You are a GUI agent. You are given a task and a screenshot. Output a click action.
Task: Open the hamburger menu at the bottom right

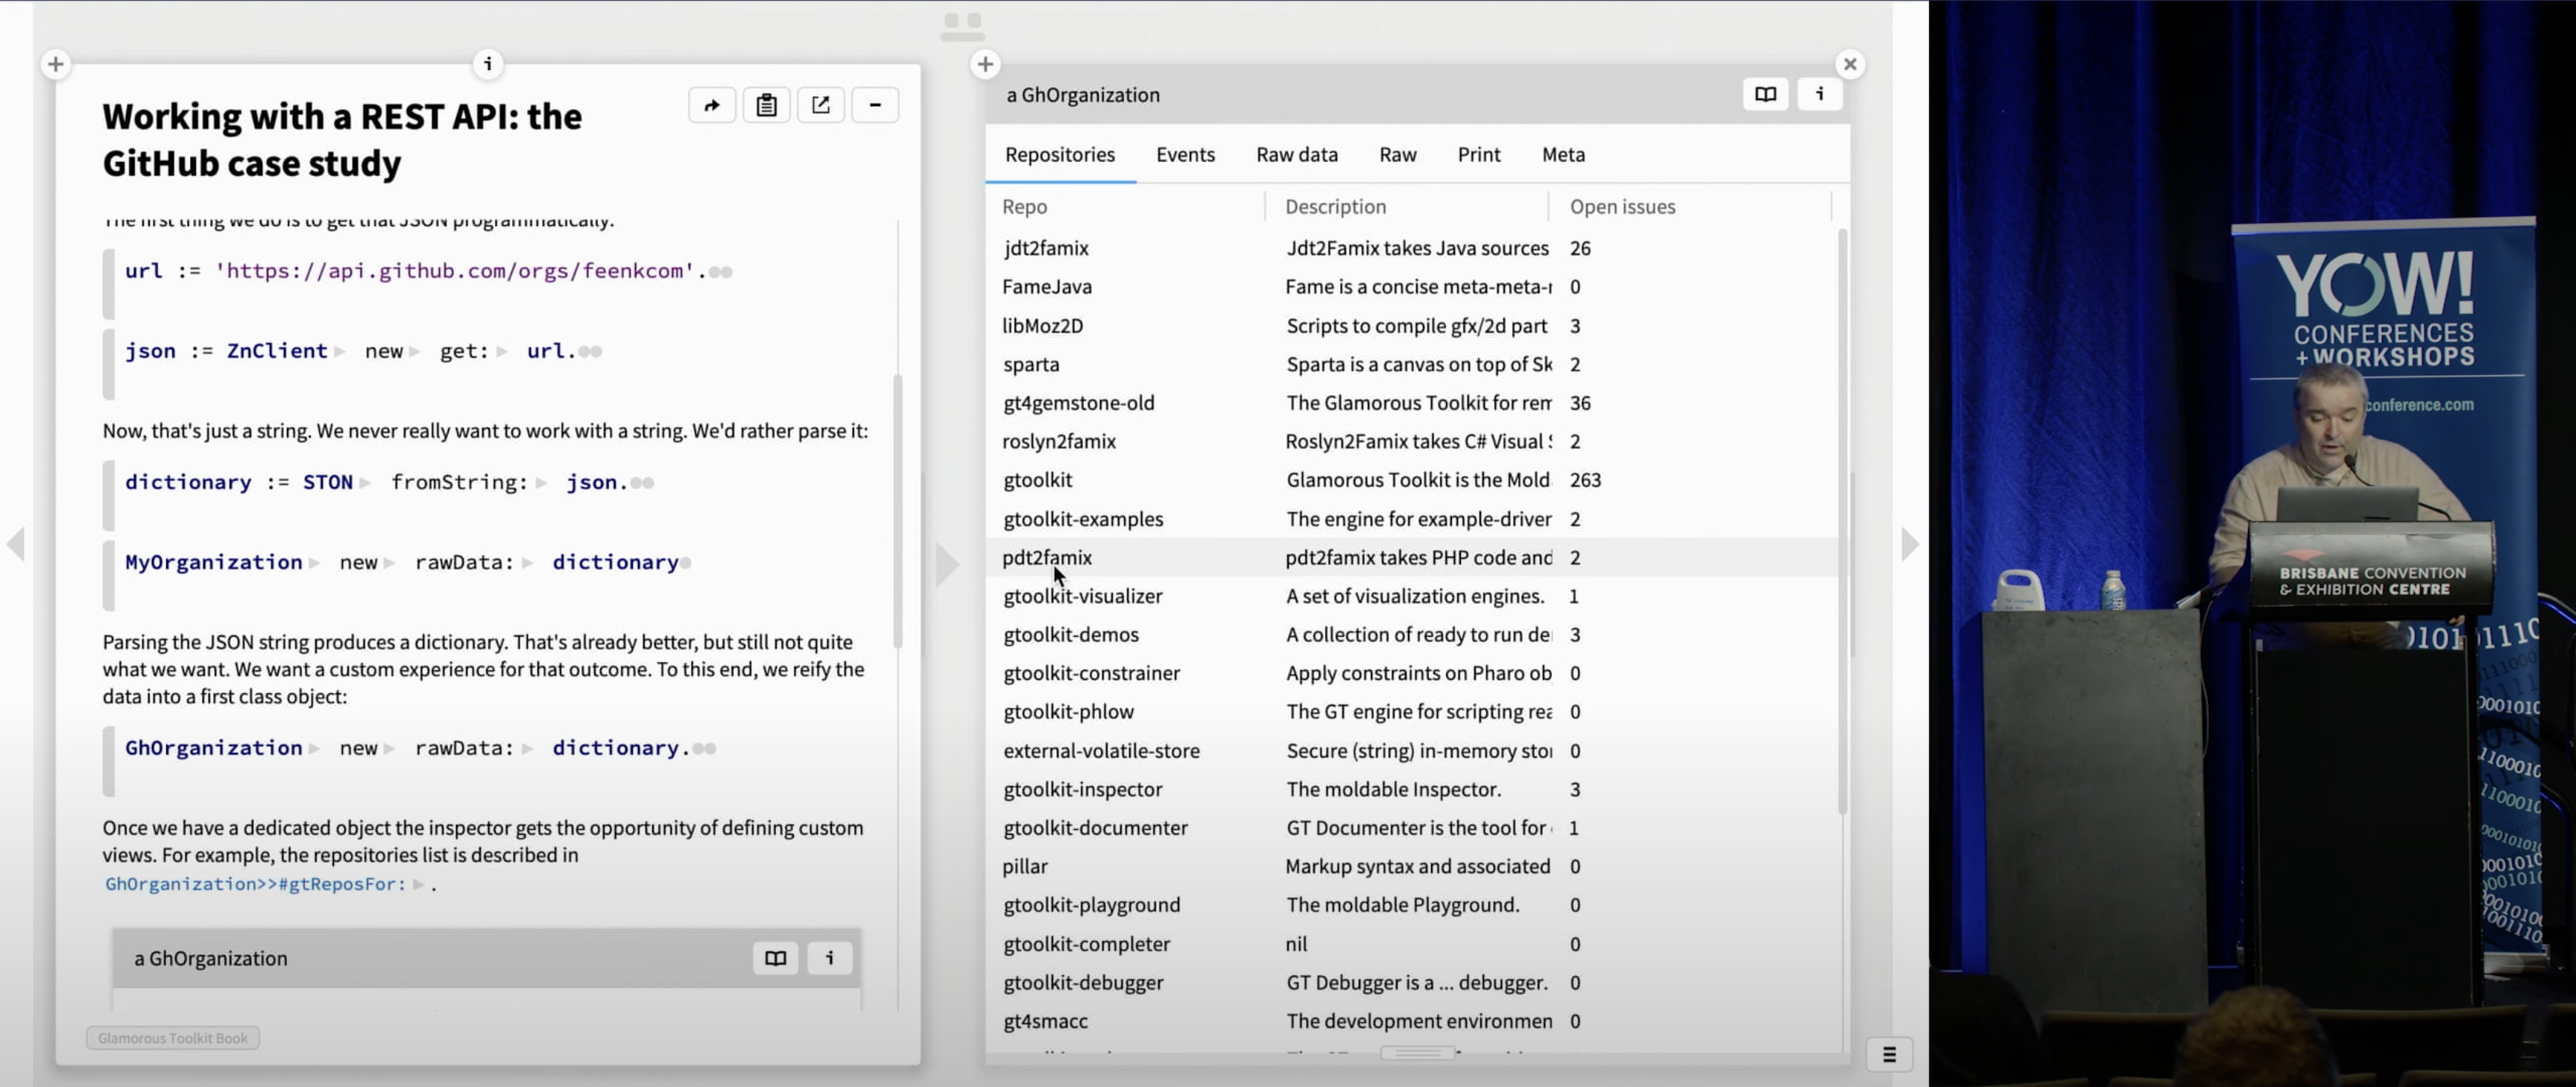(1889, 1054)
